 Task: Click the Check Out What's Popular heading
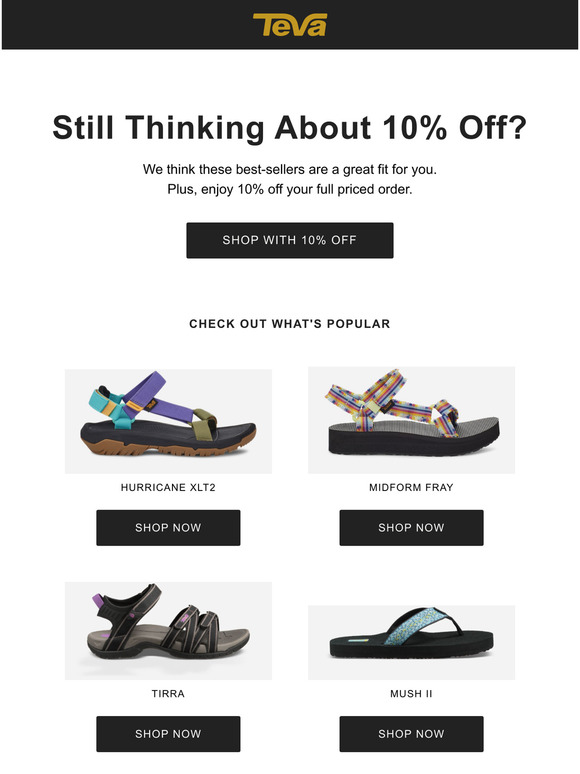pos(290,324)
